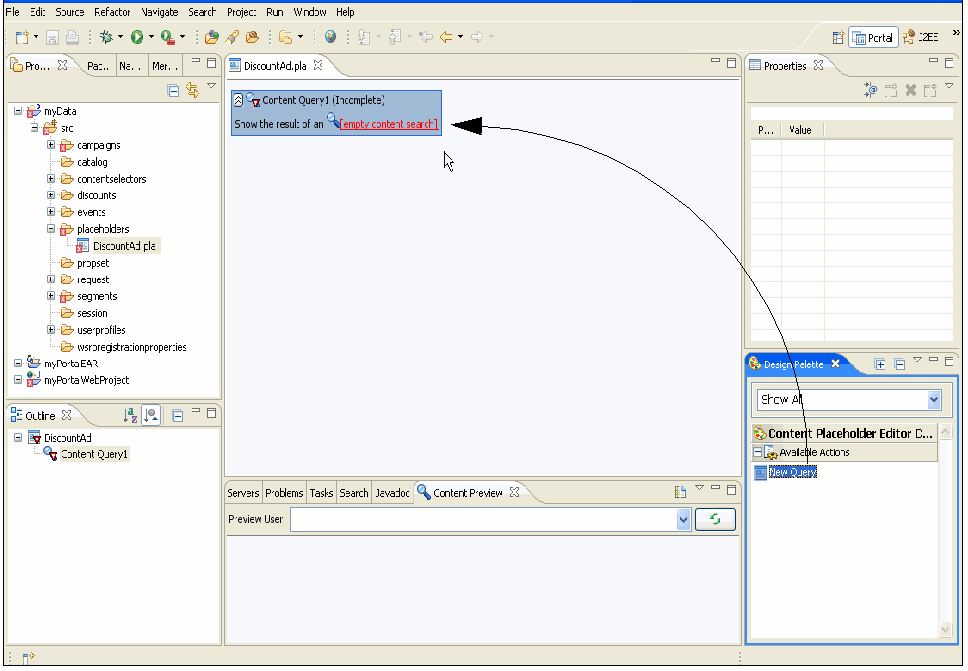Open the Window menu

tap(309, 12)
